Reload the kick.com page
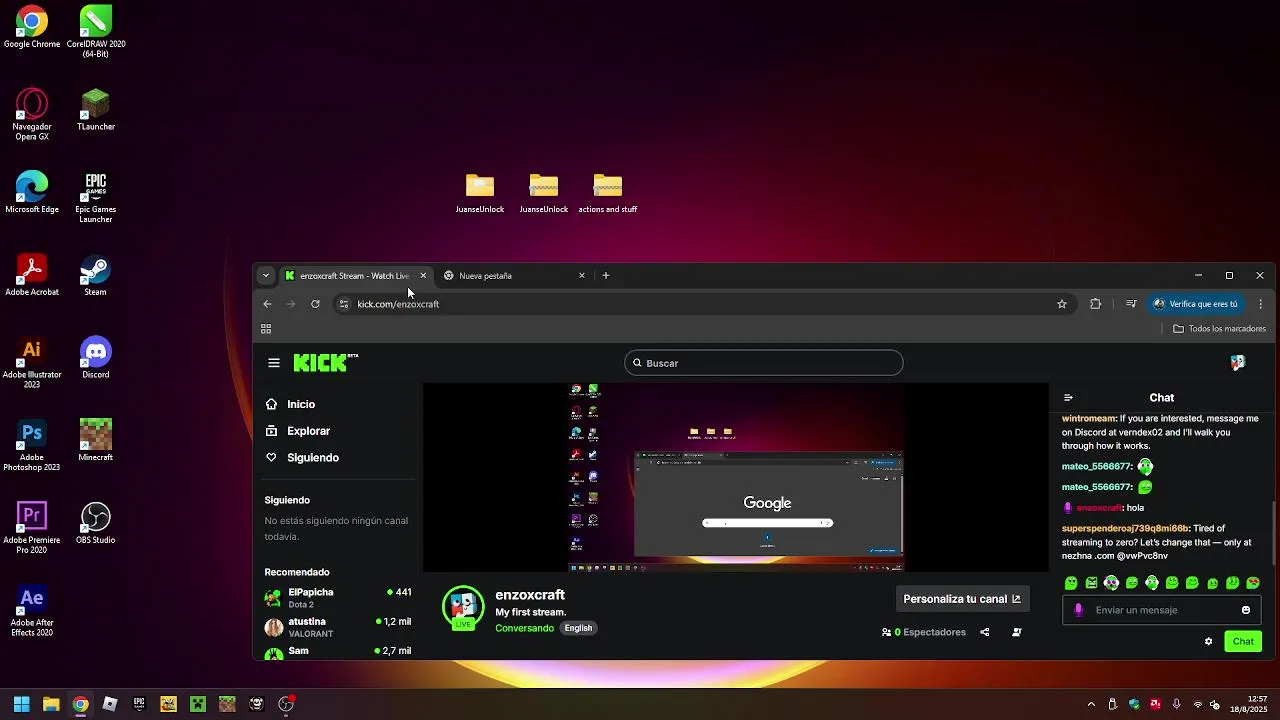This screenshot has height=720, width=1280. [315, 304]
